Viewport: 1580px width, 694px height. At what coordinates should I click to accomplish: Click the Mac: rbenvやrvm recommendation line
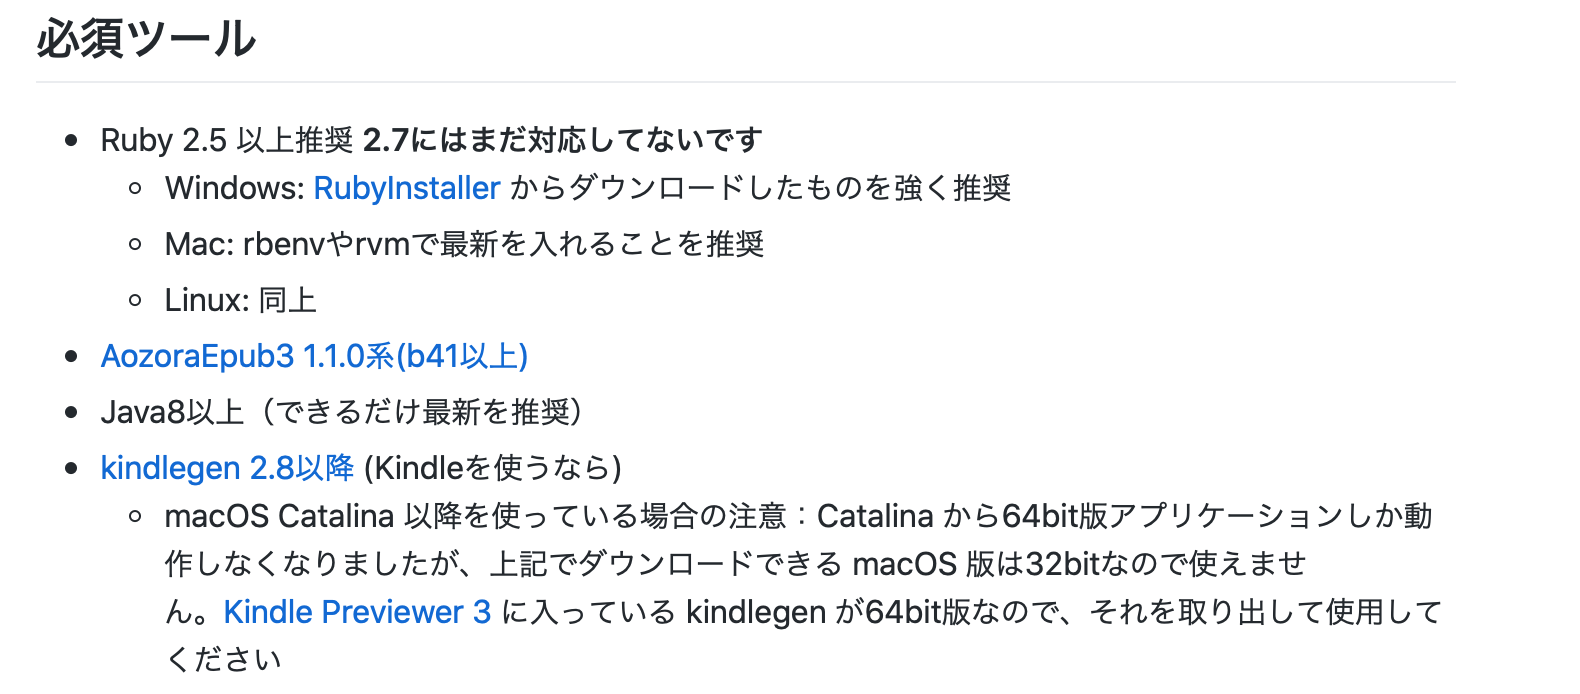click(464, 244)
